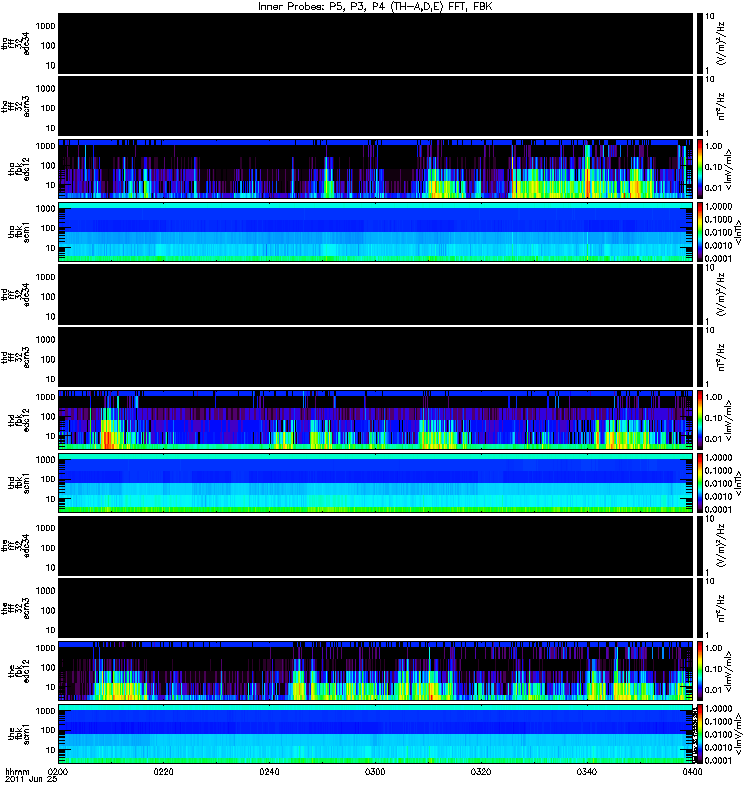Click the thd fff 32 scm3 black panel
750x800 pixels.
[x=376, y=357]
